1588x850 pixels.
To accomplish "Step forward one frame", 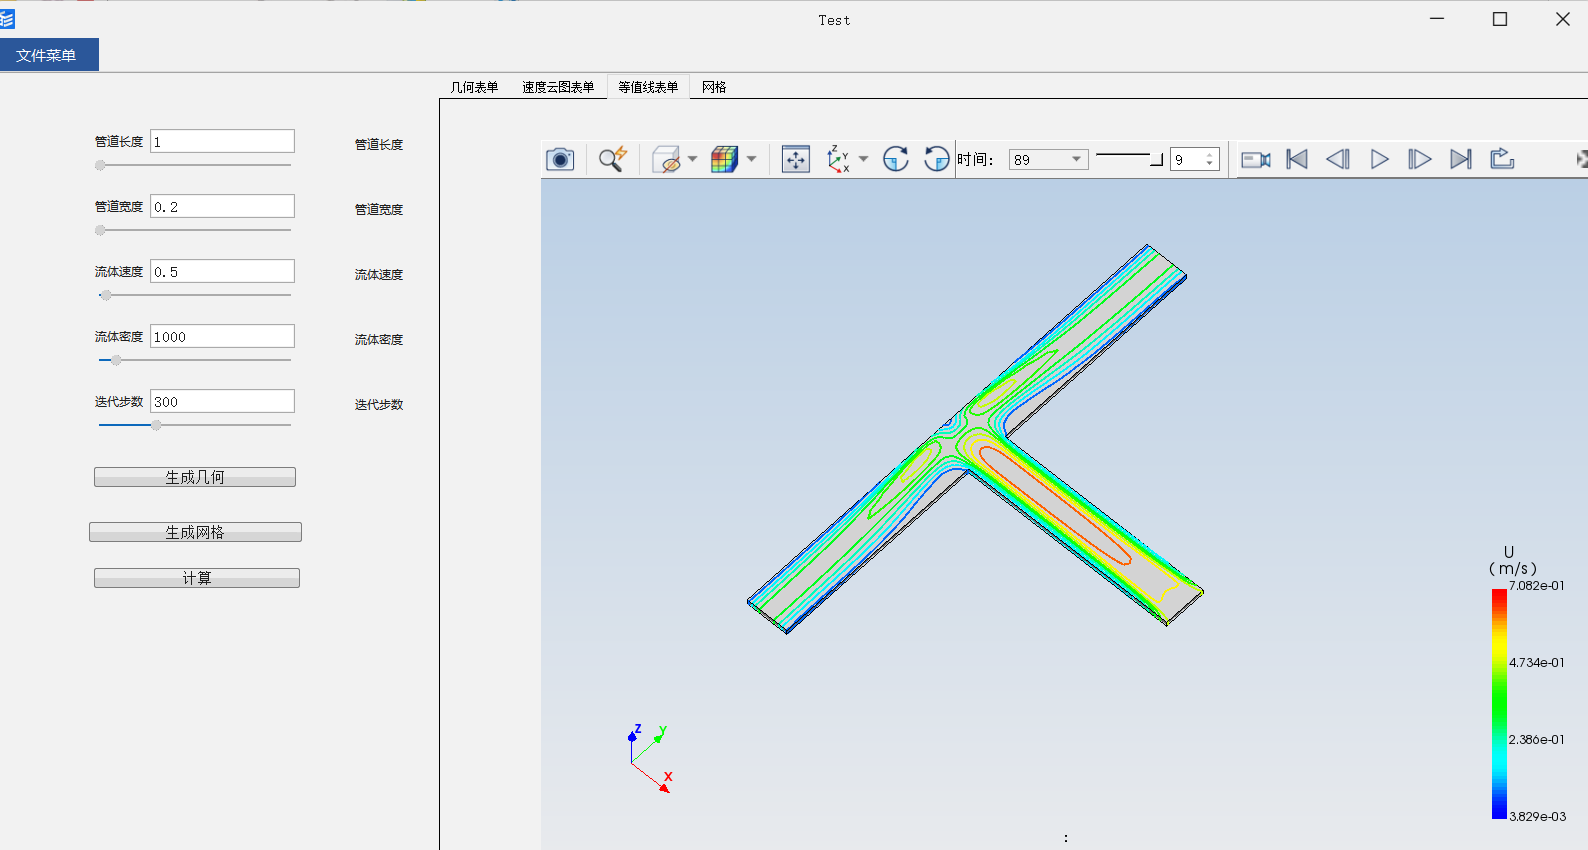I will 1419,159.
